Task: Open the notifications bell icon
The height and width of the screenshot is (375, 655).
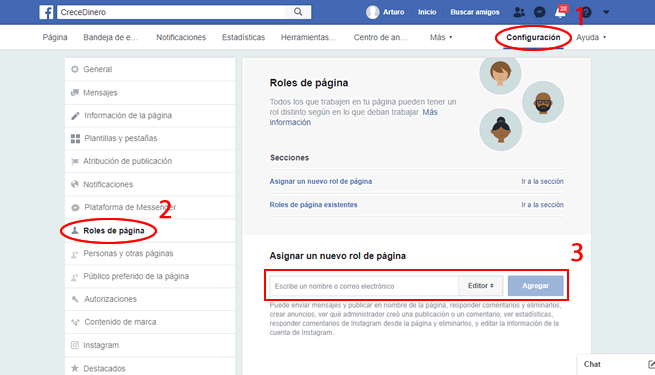Action: pyautogui.click(x=560, y=13)
